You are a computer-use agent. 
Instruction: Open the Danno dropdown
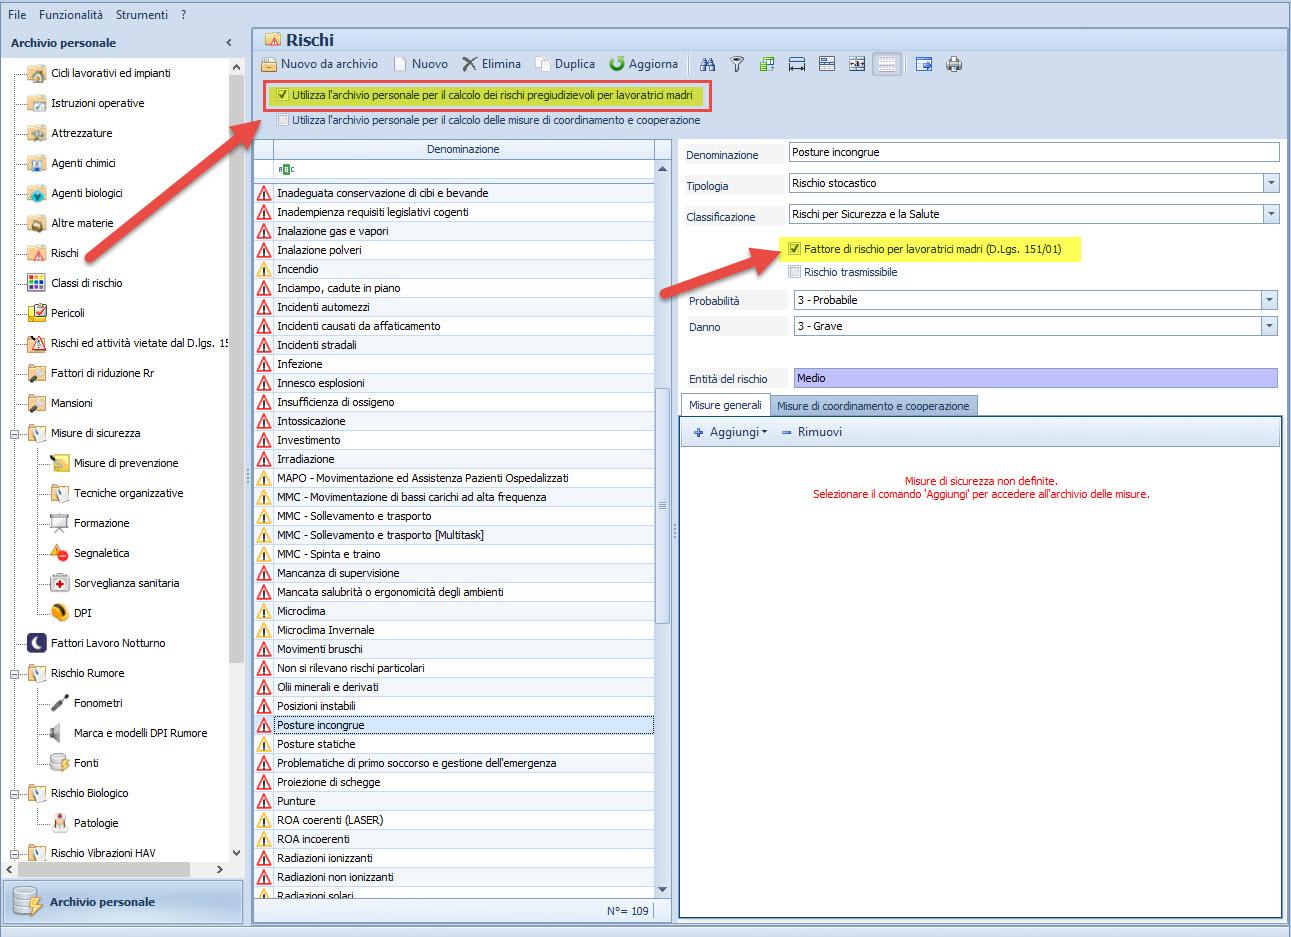click(x=1269, y=326)
